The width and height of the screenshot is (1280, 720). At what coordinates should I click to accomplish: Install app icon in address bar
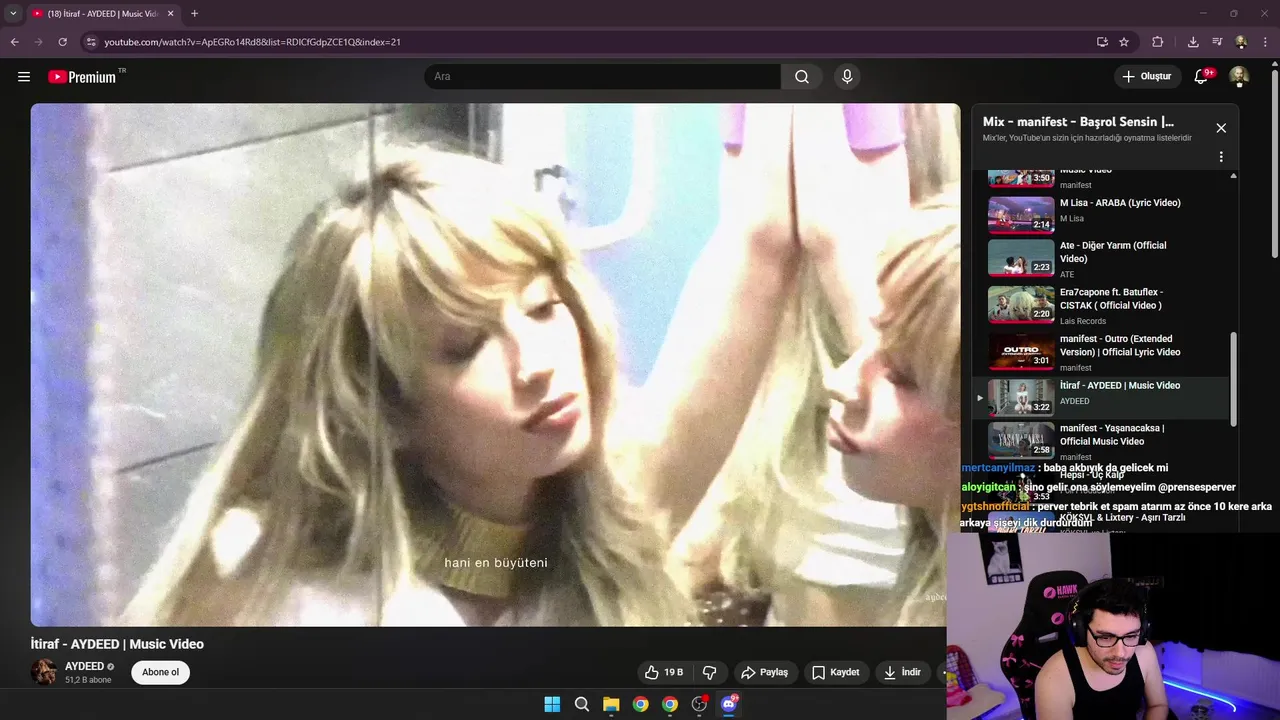tap(1102, 42)
